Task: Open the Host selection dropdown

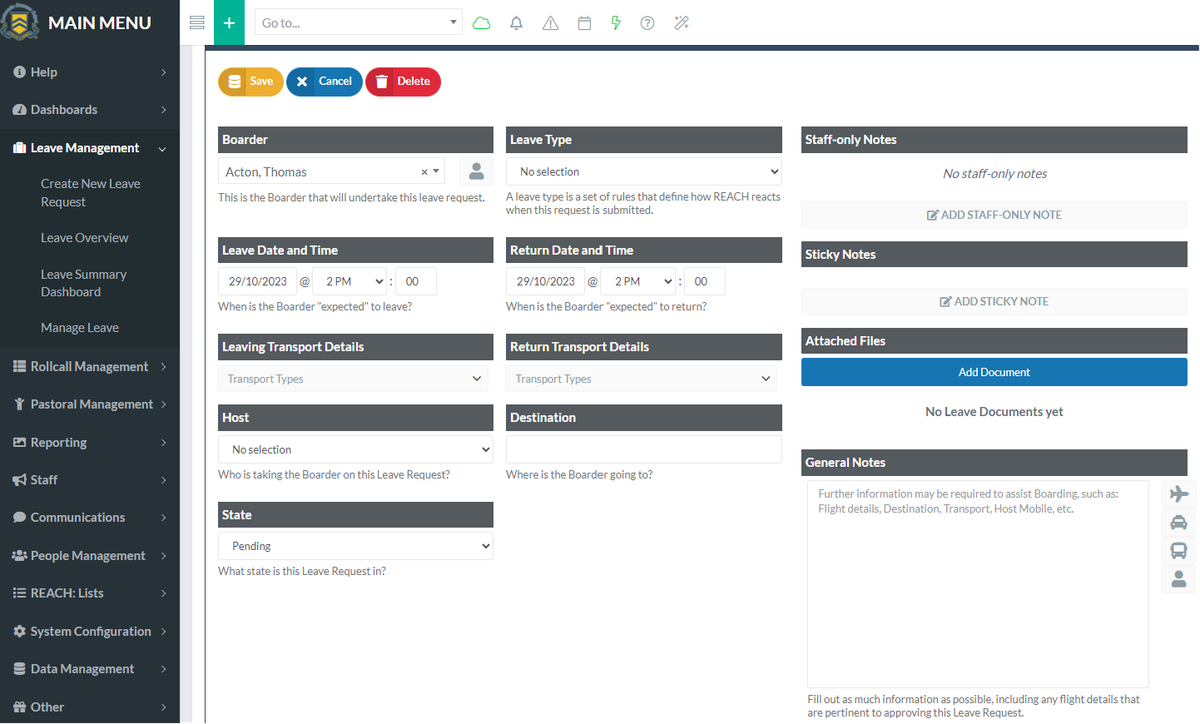Action: pos(355,450)
